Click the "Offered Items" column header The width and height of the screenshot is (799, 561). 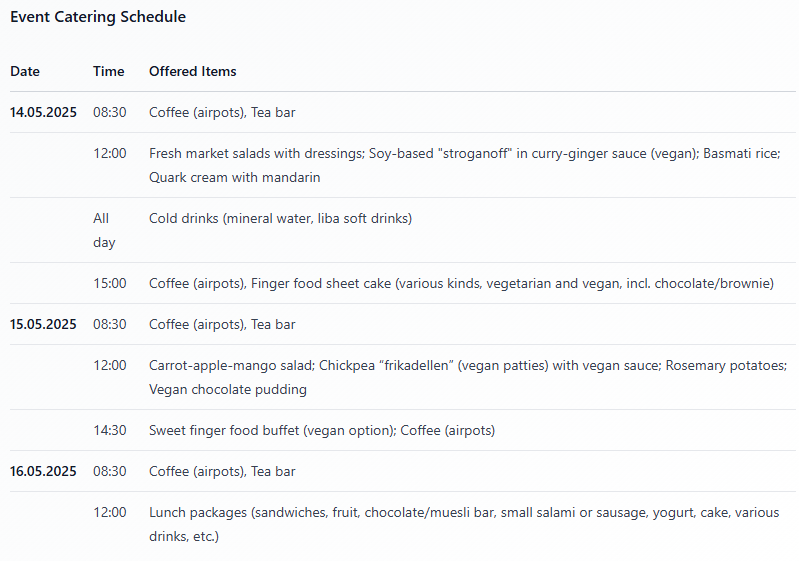pos(193,71)
